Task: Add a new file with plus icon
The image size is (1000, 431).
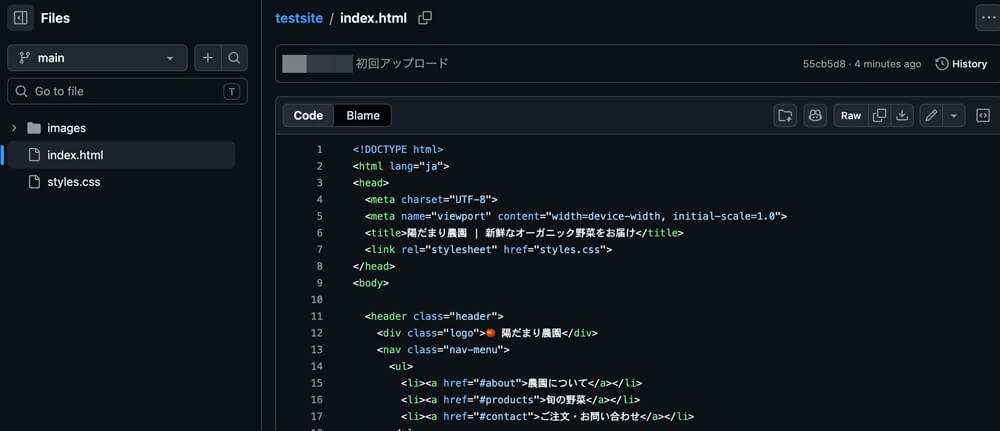Action: [x=208, y=58]
